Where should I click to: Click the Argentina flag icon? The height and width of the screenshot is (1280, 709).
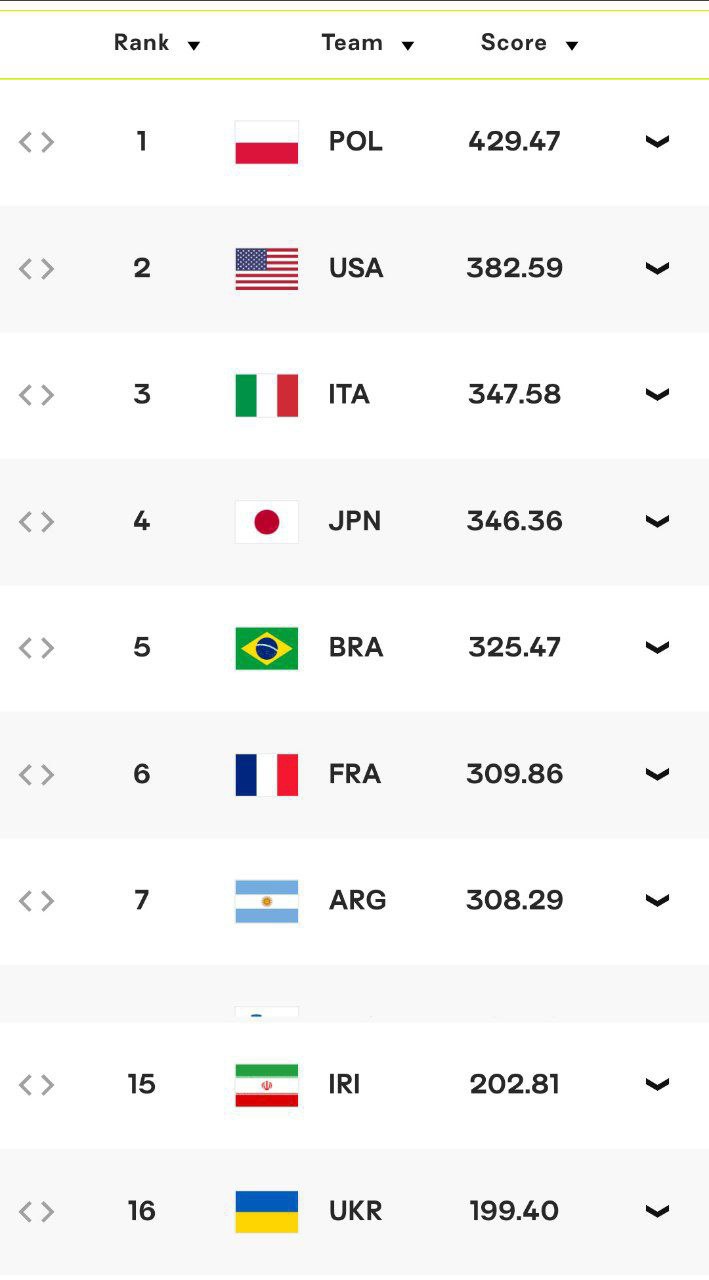(267, 901)
